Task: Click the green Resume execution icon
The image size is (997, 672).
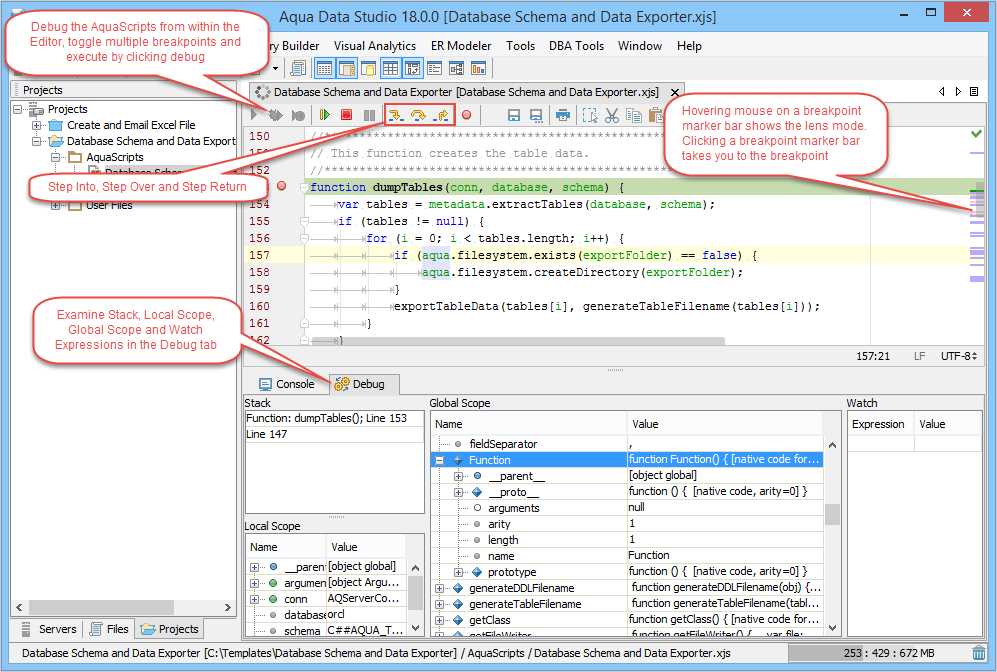Action: point(325,115)
